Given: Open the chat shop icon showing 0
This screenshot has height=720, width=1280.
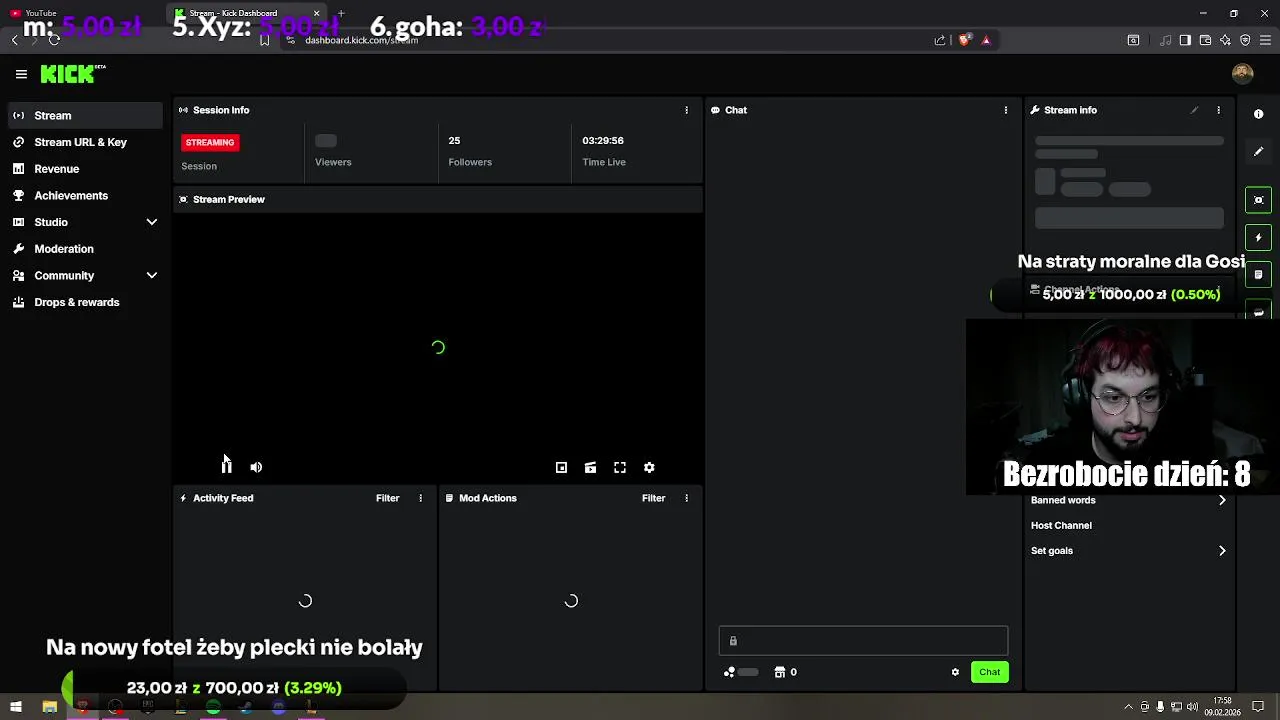Looking at the screenshot, I should [785, 672].
